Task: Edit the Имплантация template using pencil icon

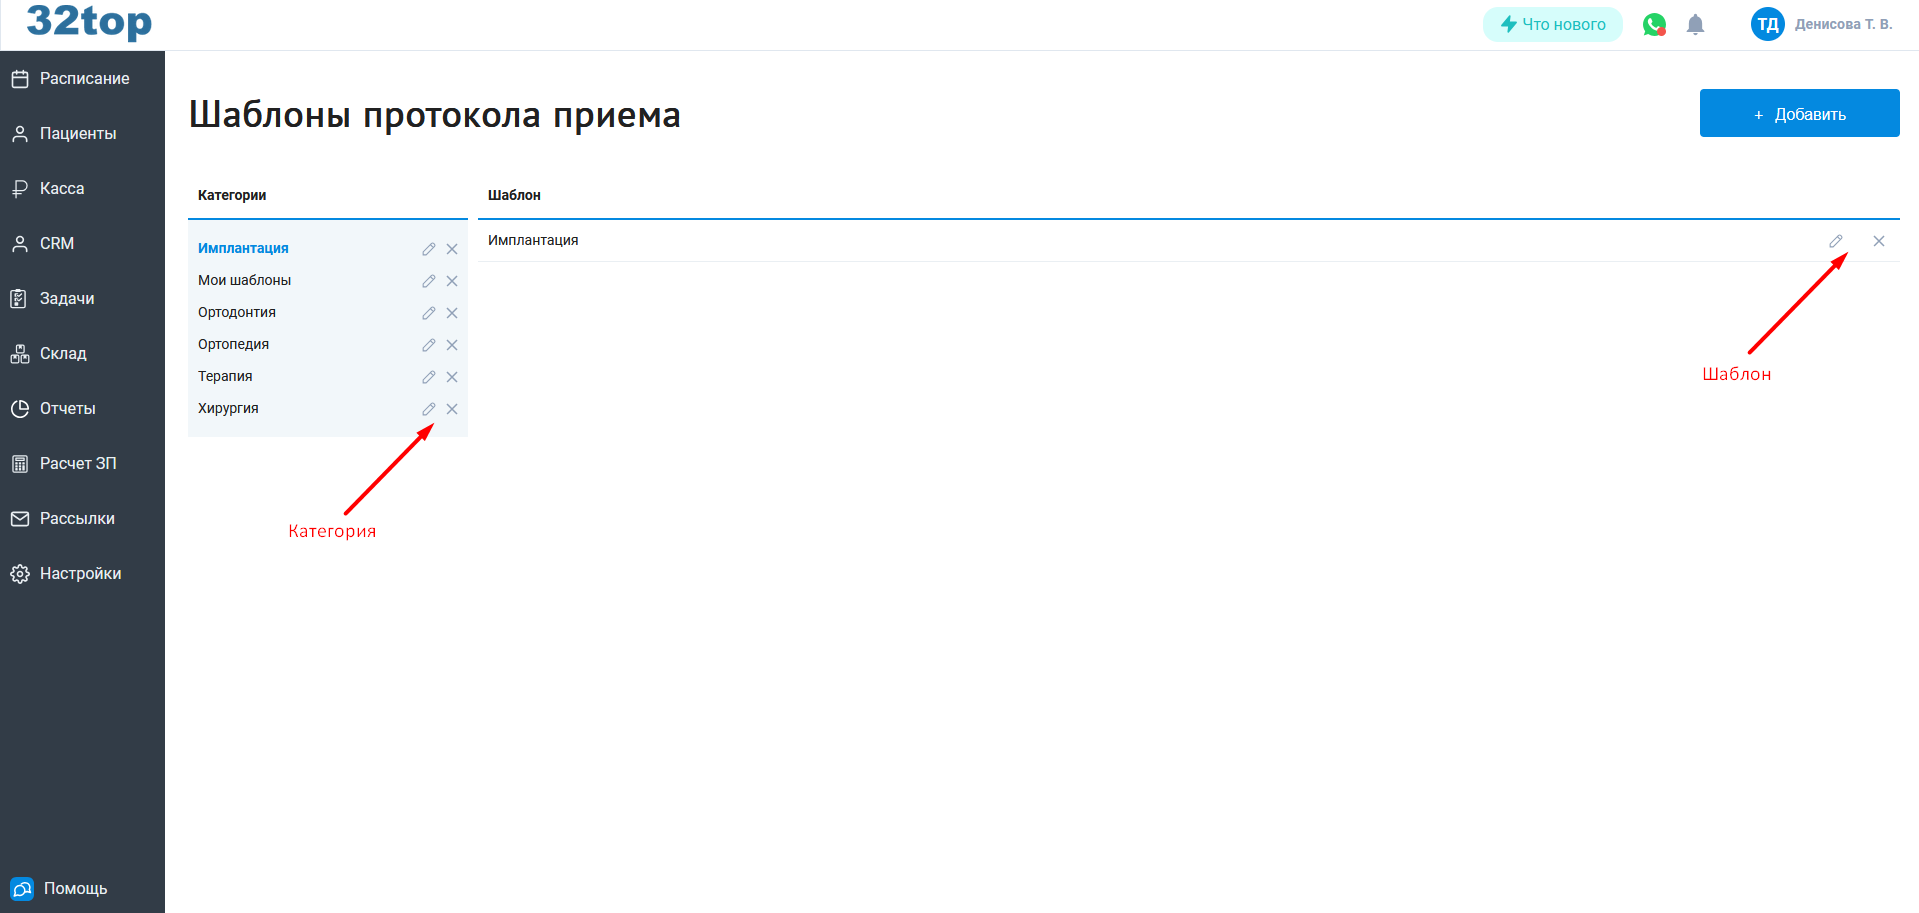Action: coord(1836,240)
